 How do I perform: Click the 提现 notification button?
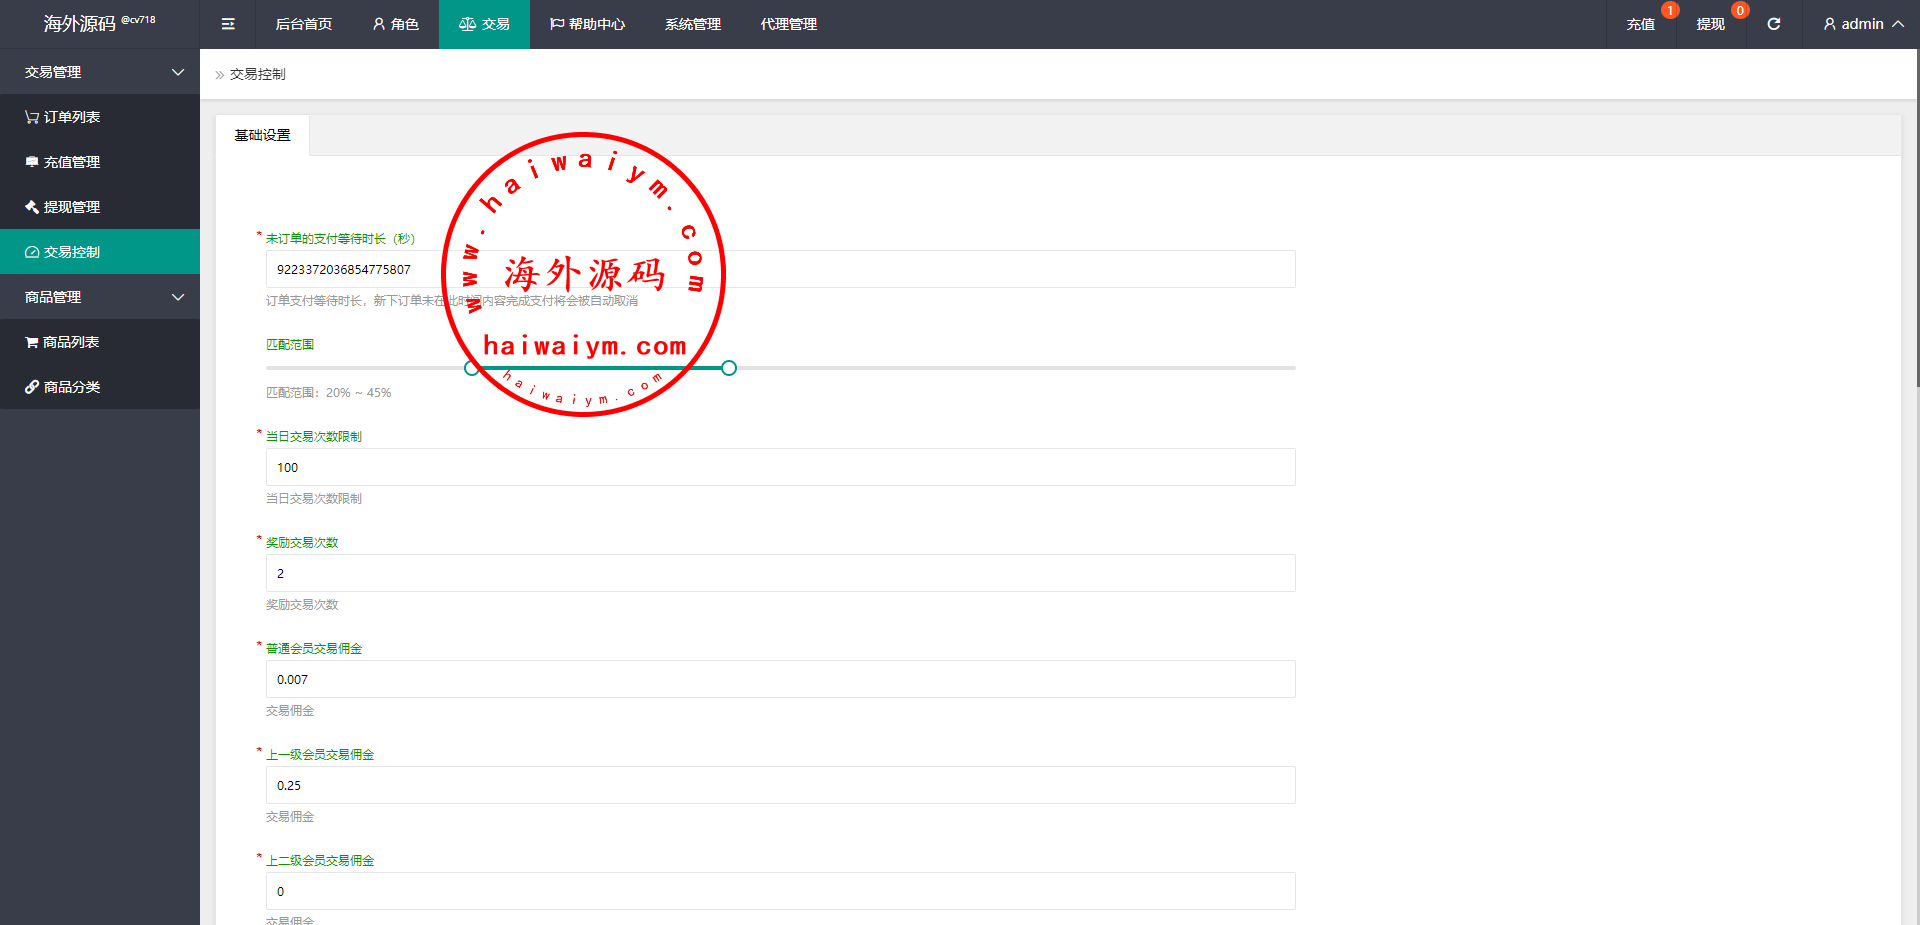point(1710,24)
